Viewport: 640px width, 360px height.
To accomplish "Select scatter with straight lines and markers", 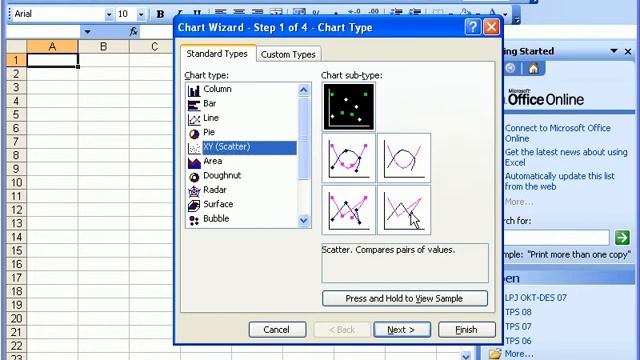I will [349, 210].
